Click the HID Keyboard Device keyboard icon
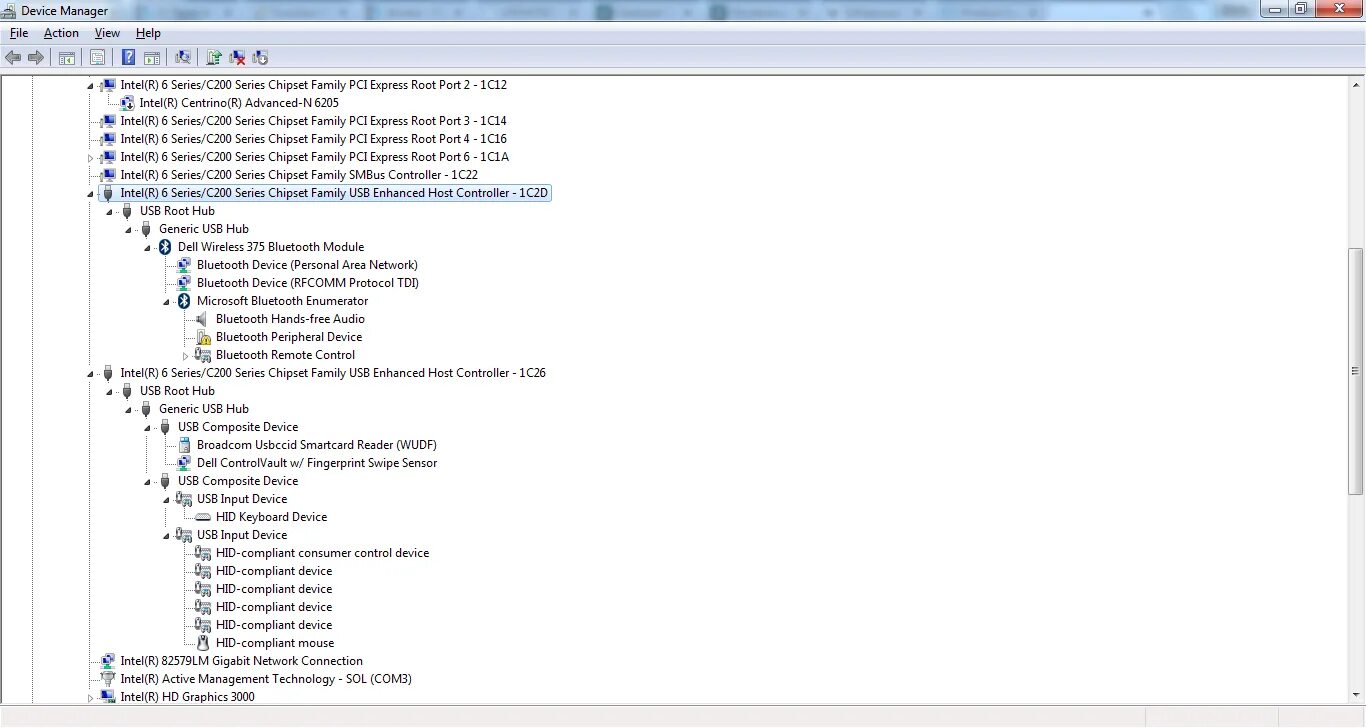Viewport: 1366px width, 728px height. (203, 517)
